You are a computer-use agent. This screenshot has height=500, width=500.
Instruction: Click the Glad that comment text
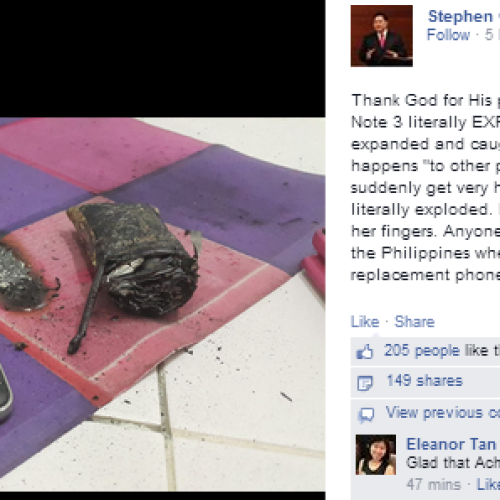[453, 463]
